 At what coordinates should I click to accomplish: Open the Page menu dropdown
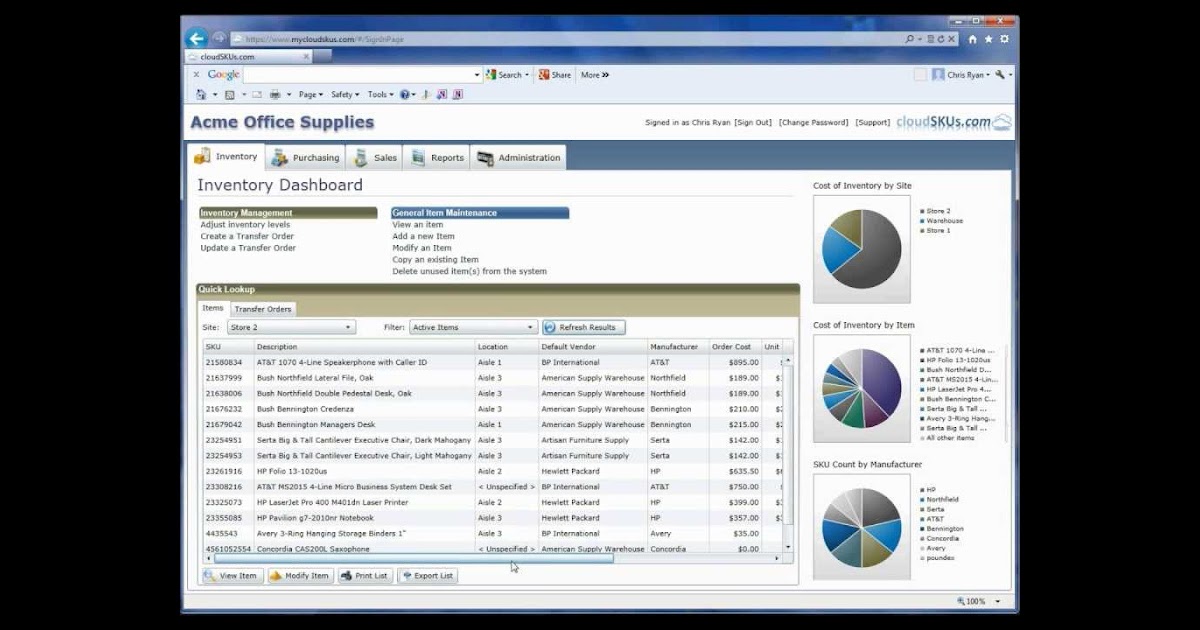[x=311, y=95]
